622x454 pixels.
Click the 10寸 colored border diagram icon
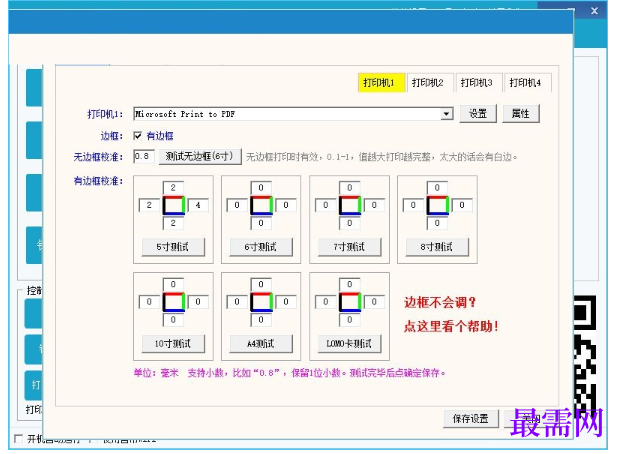point(174,302)
